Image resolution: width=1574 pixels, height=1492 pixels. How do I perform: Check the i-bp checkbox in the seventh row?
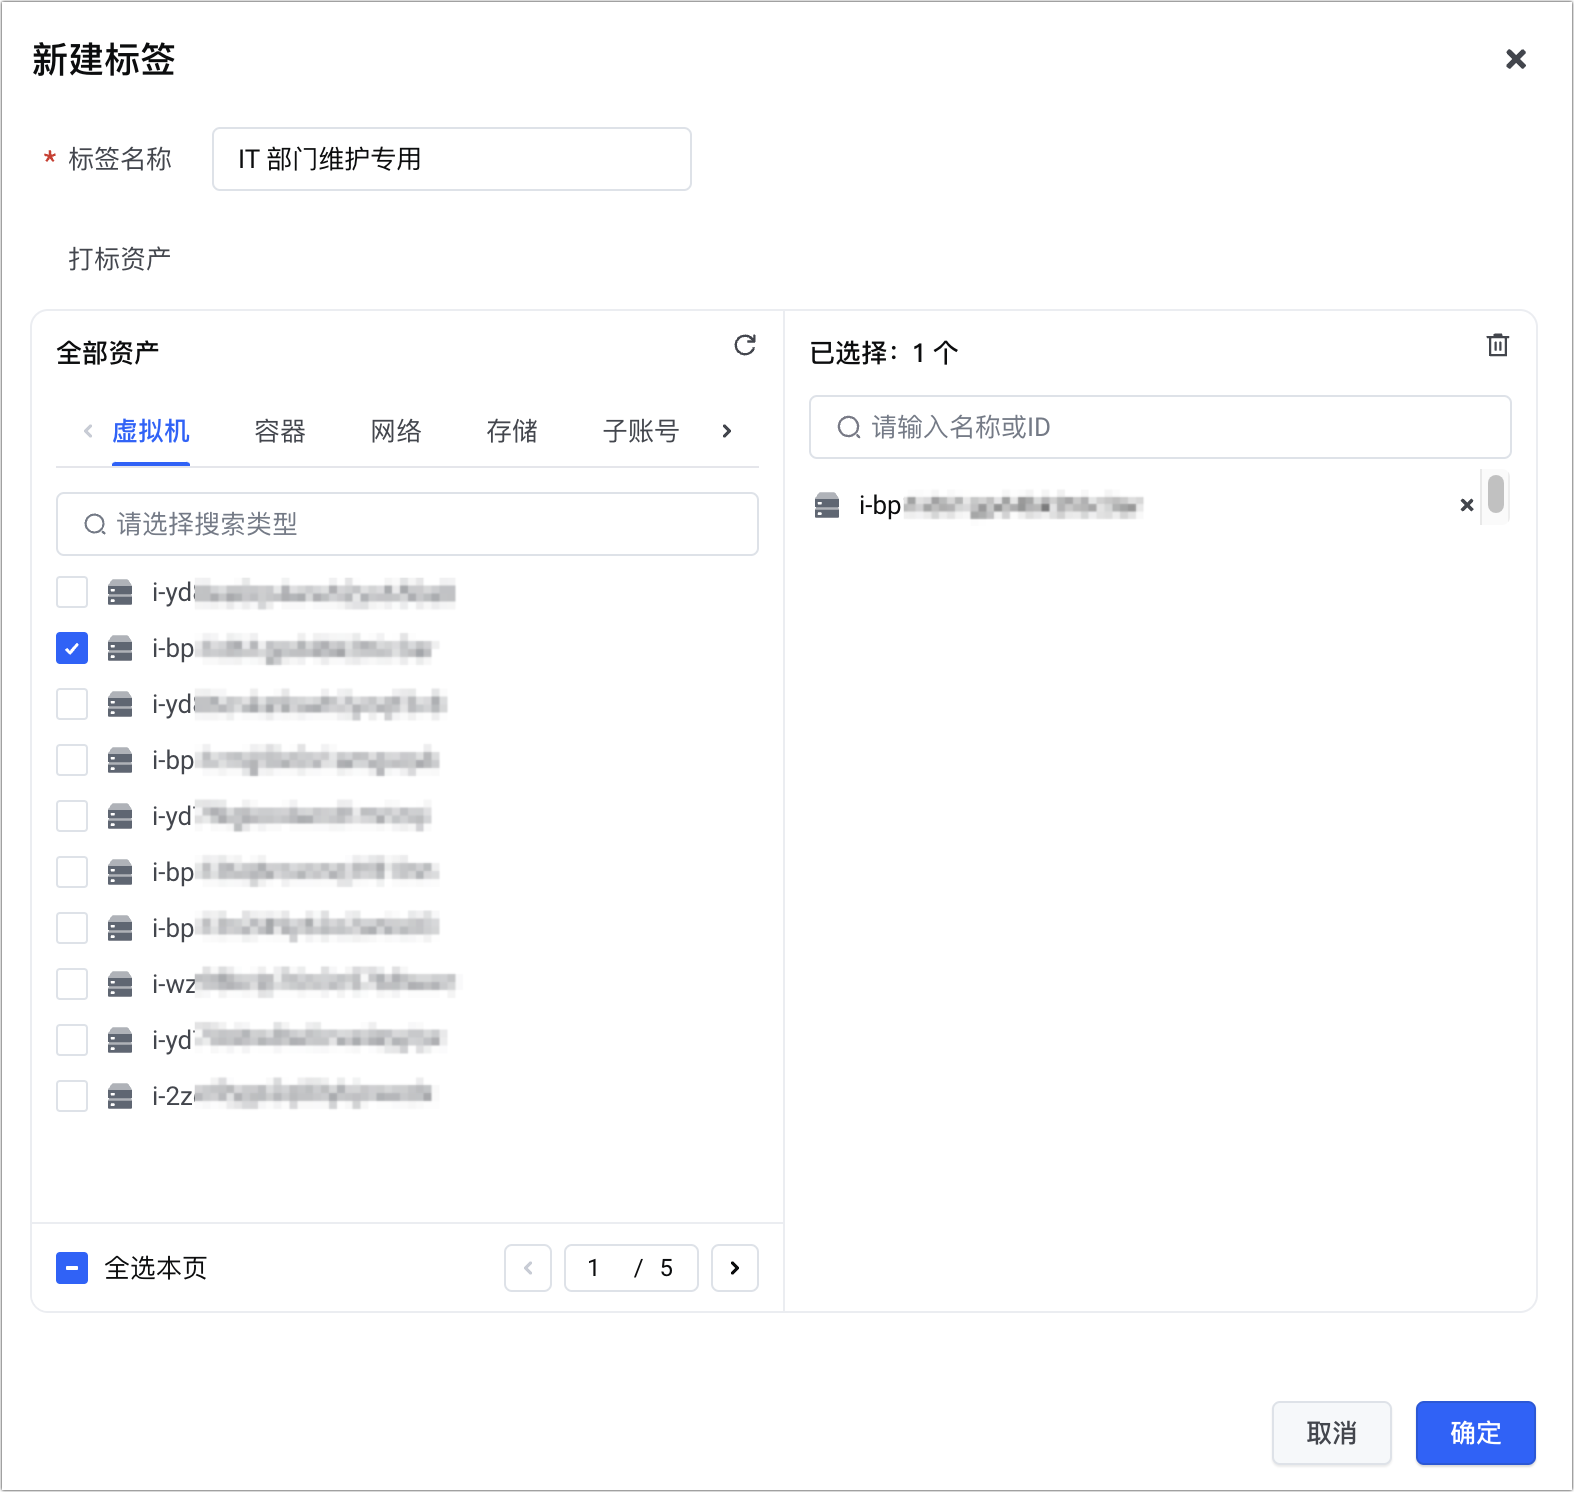[x=72, y=928]
